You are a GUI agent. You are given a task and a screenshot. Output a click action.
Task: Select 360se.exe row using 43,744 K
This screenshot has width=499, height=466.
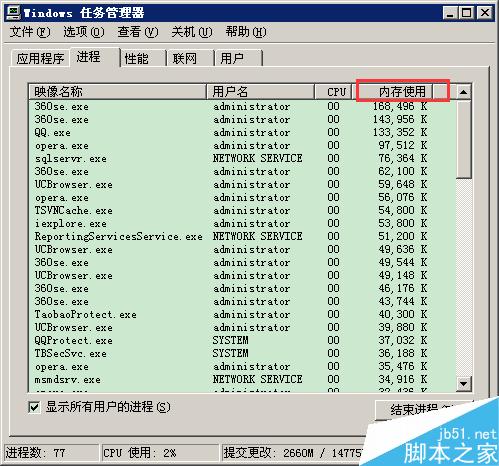point(242,301)
